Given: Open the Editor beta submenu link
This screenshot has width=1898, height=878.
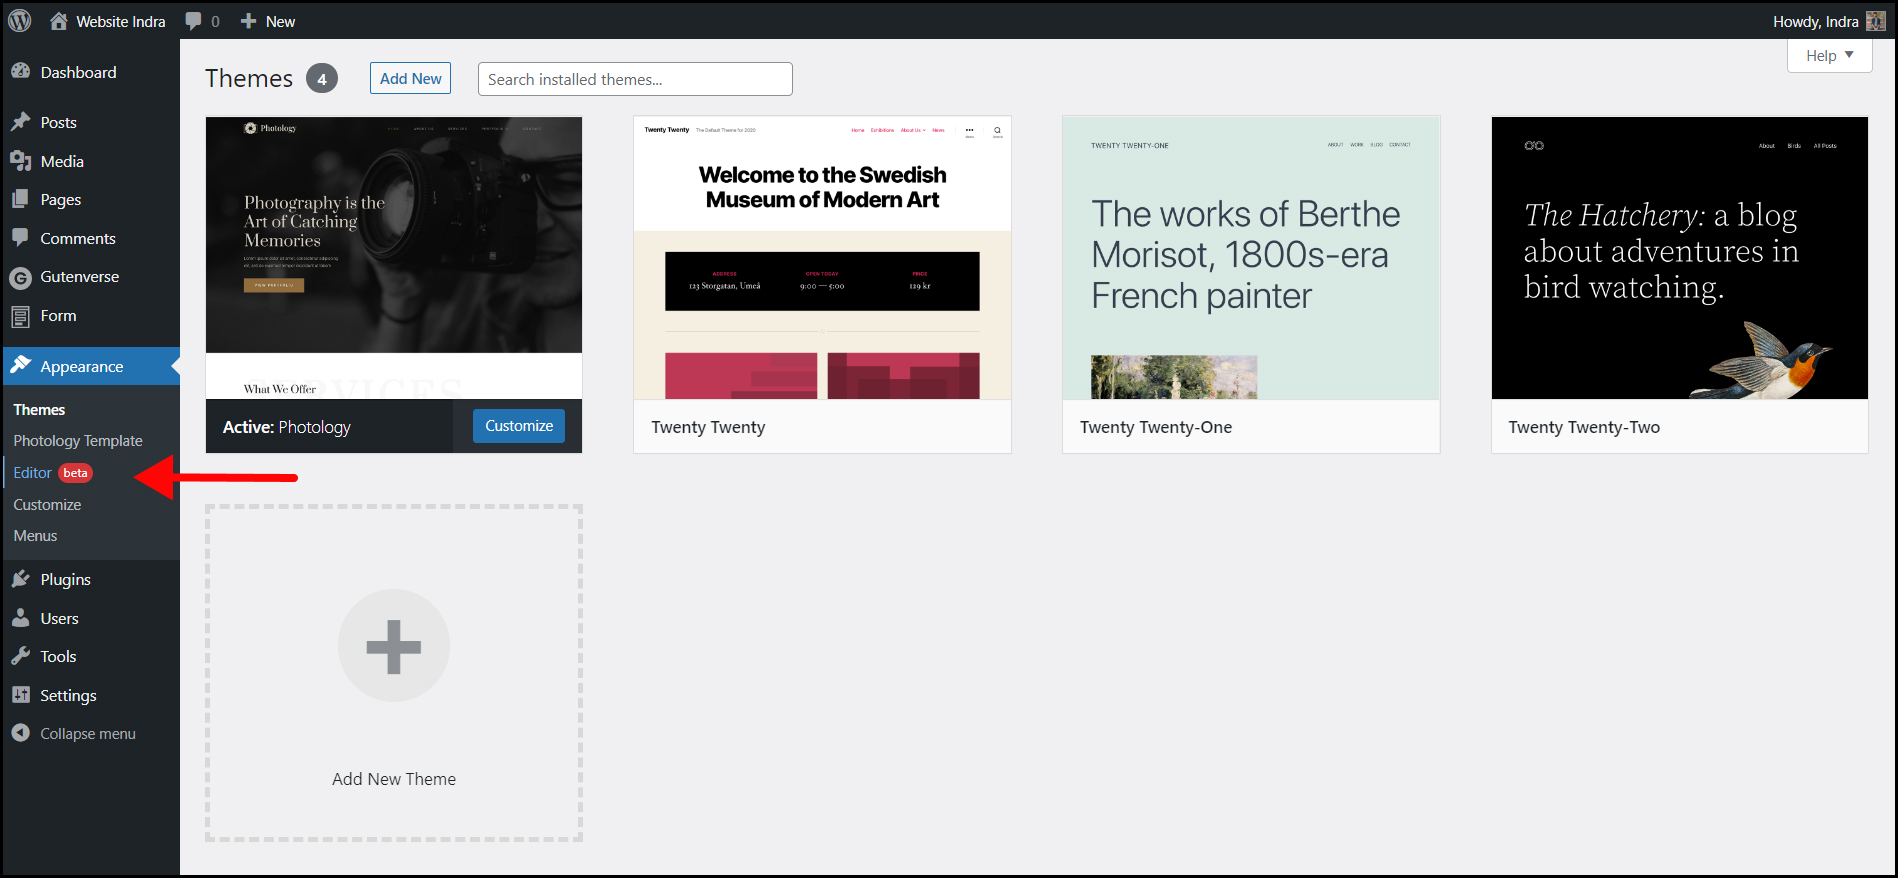Looking at the screenshot, I should point(53,473).
